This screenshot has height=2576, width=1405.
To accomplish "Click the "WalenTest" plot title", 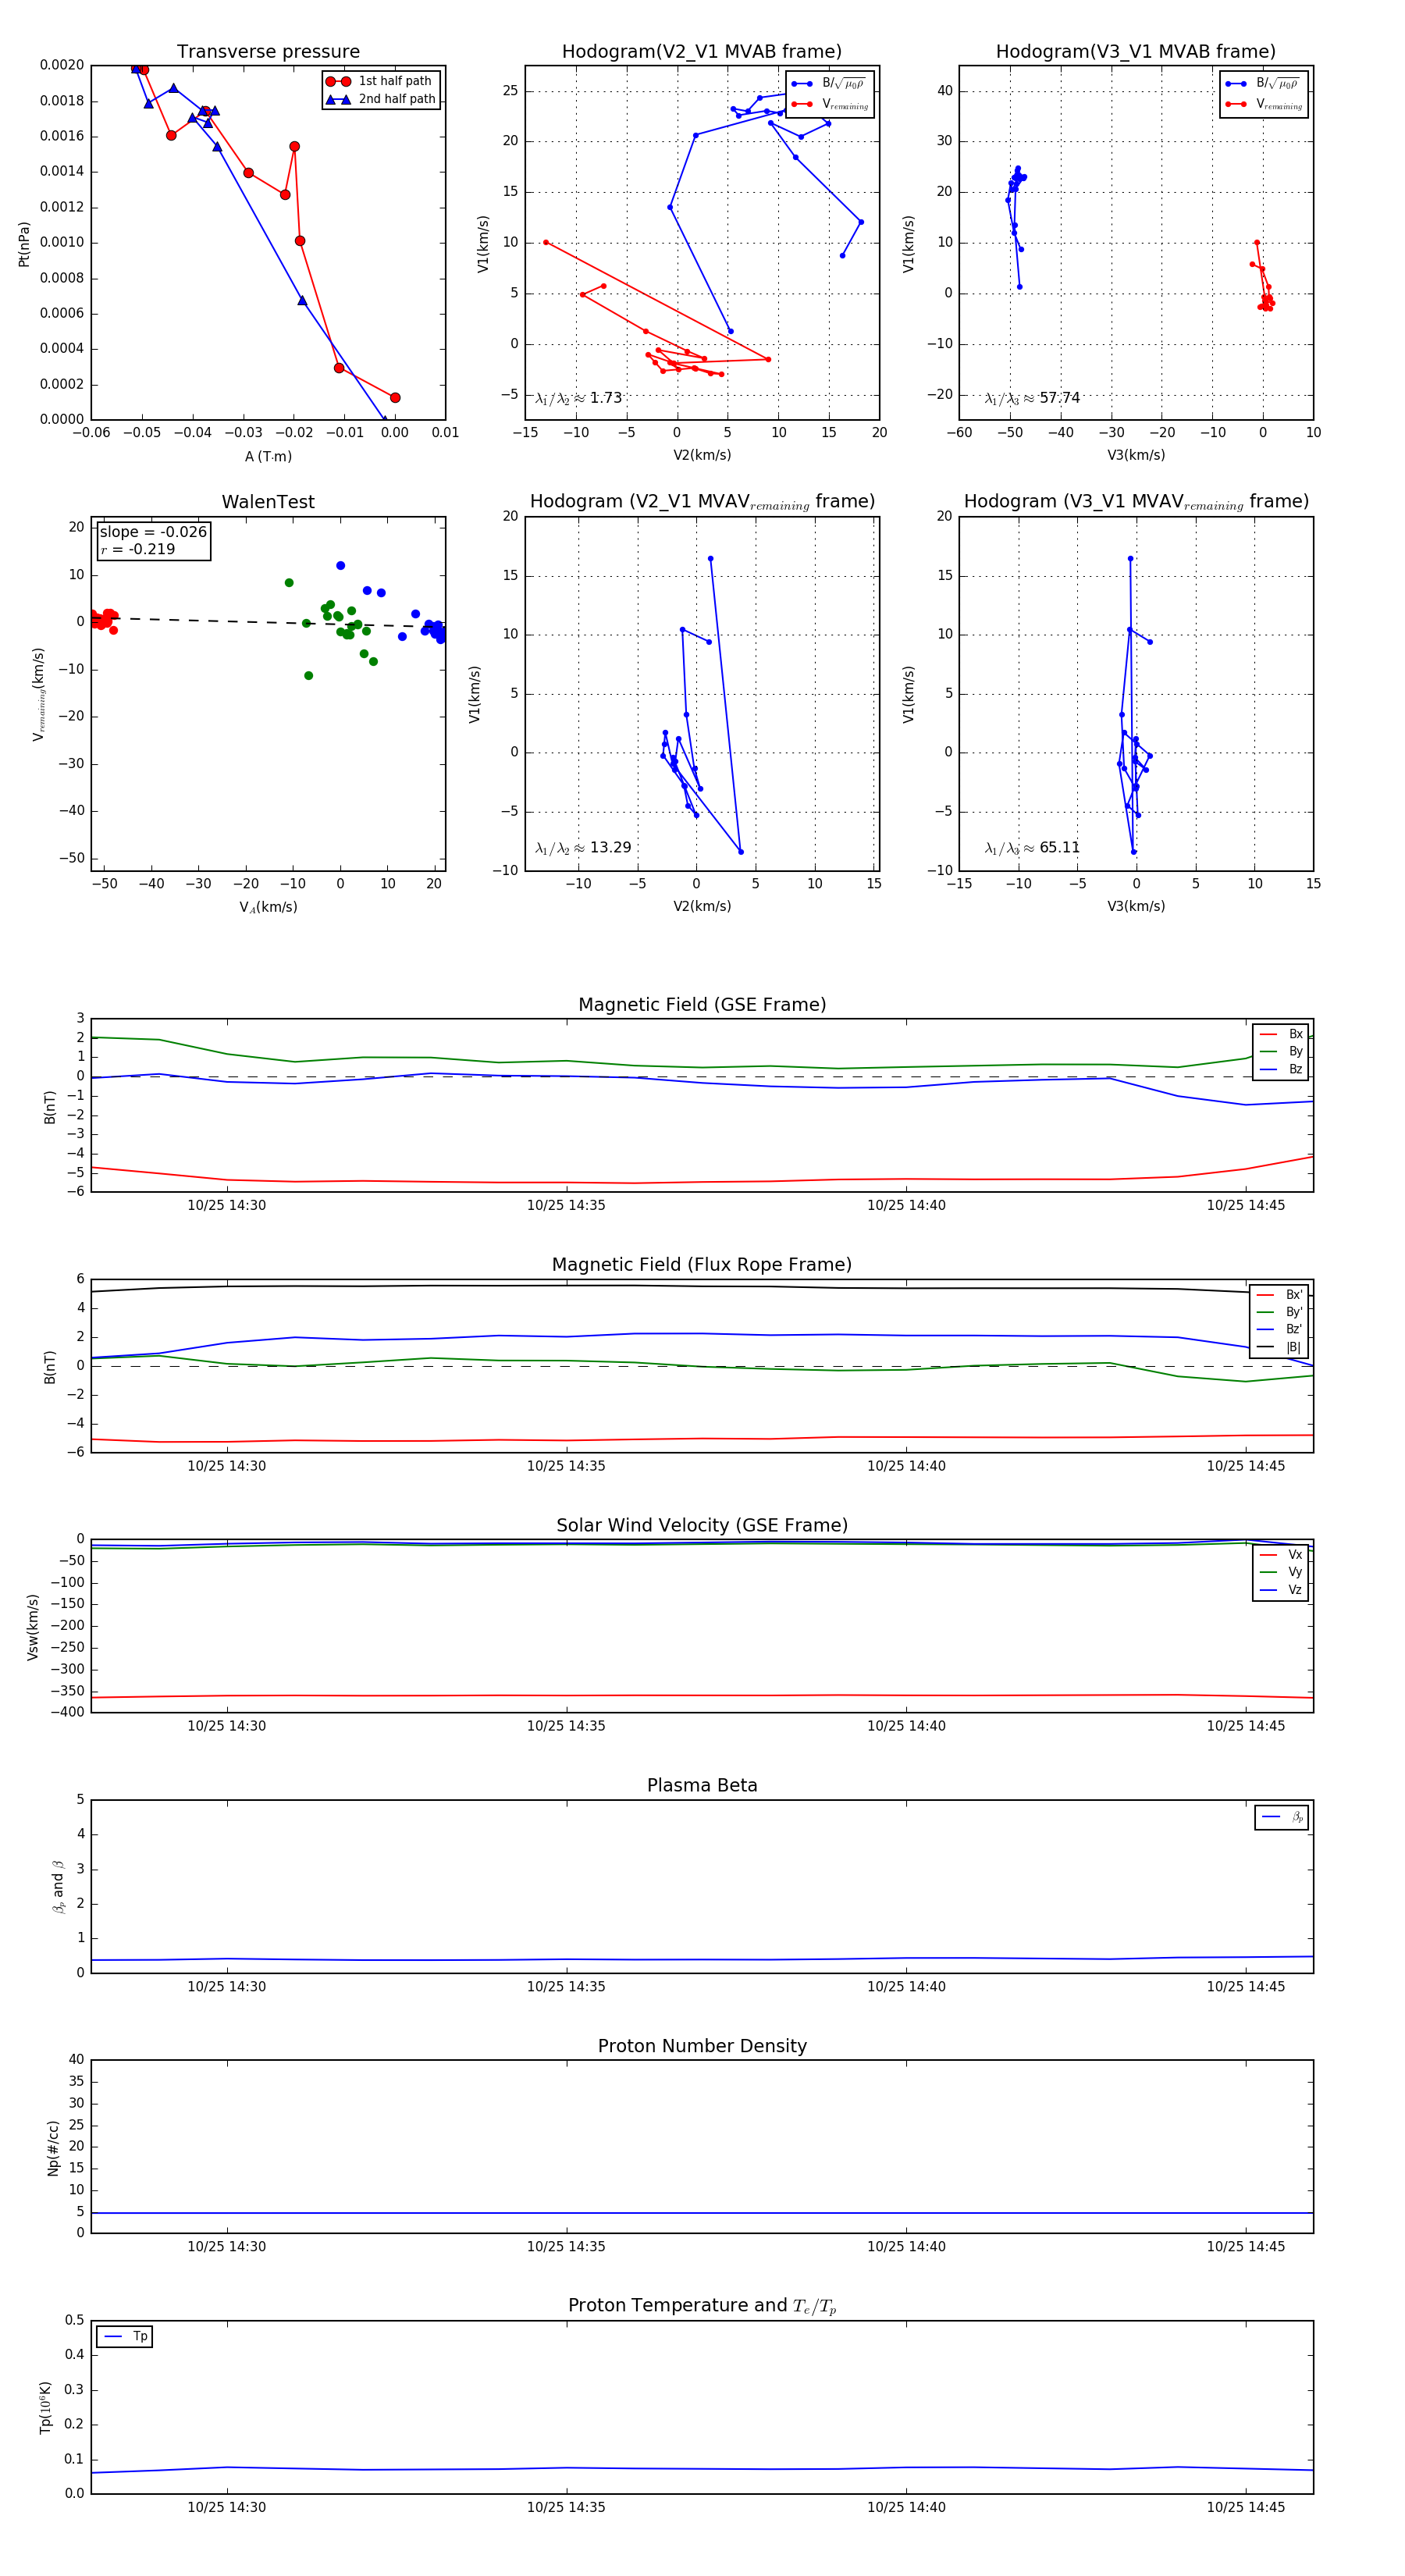I will click(x=268, y=502).
